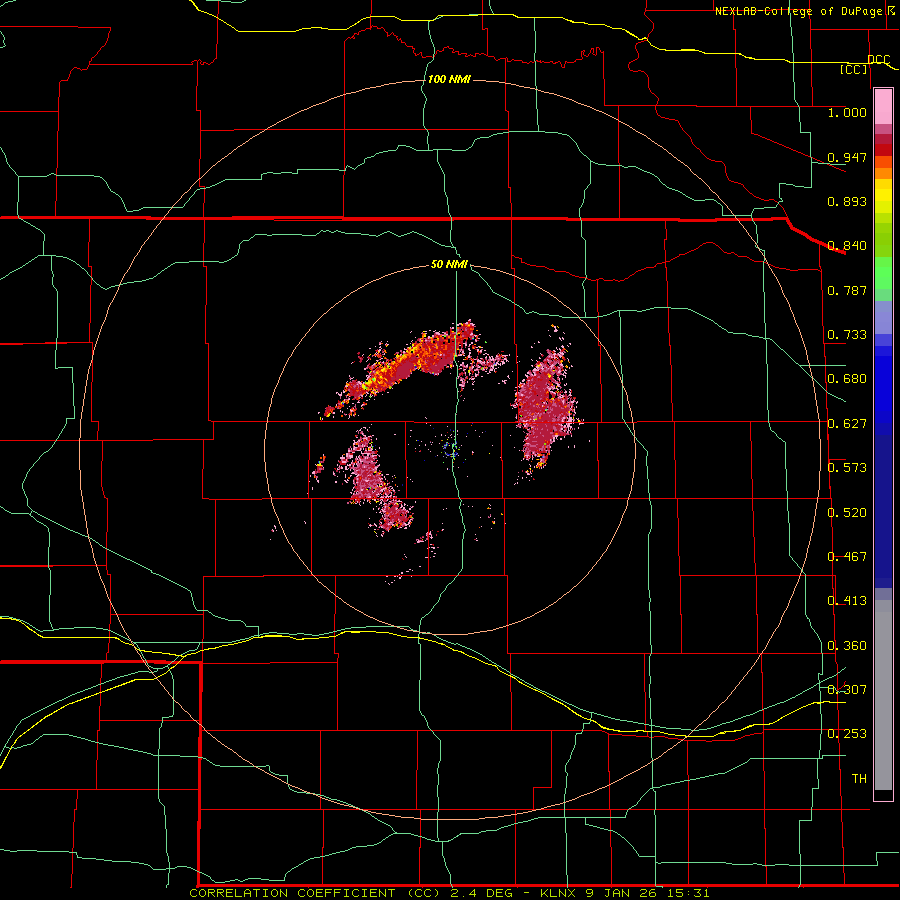
Task: Pick the orange segment of the color bar
Action: tap(883, 173)
